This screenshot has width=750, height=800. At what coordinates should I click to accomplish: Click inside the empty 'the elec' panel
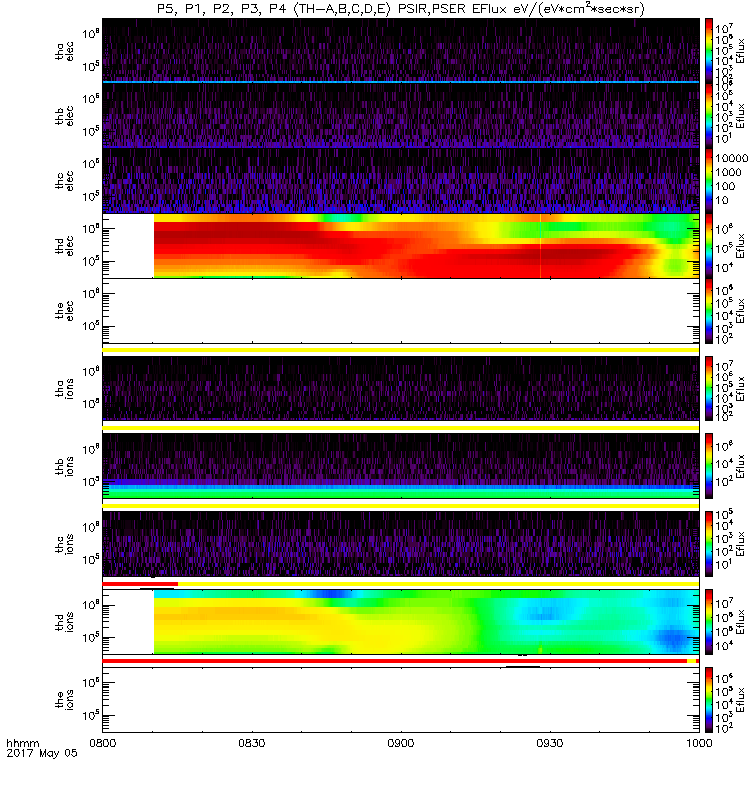click(401, 311)
